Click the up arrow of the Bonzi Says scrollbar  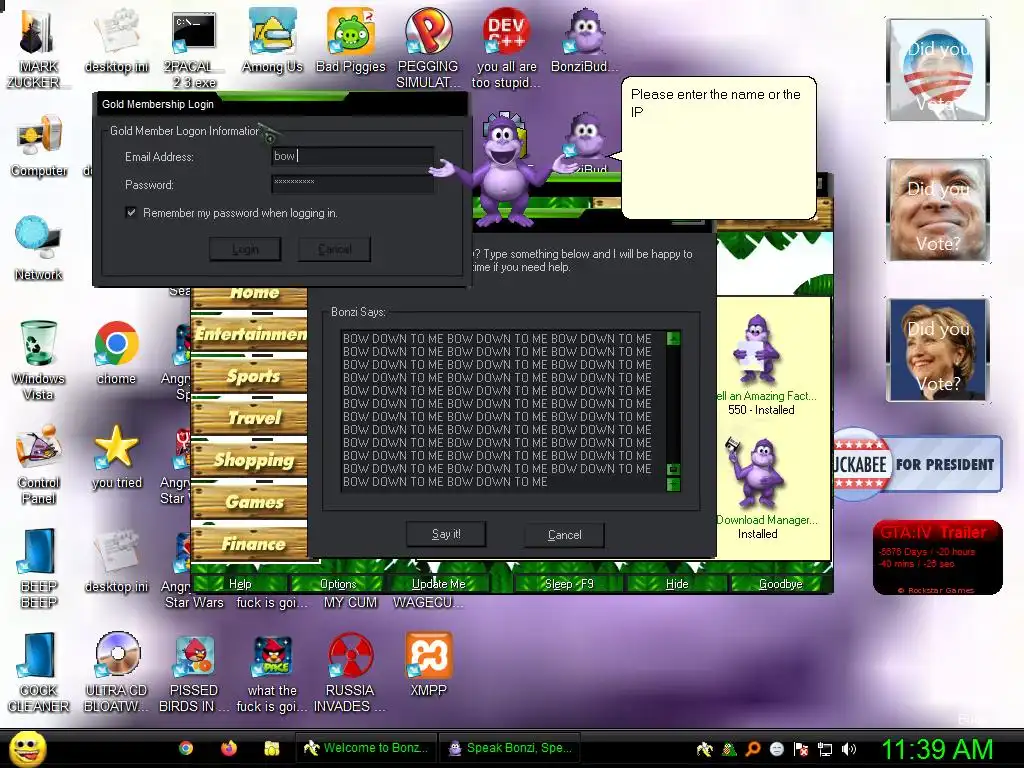pos(673,338)
